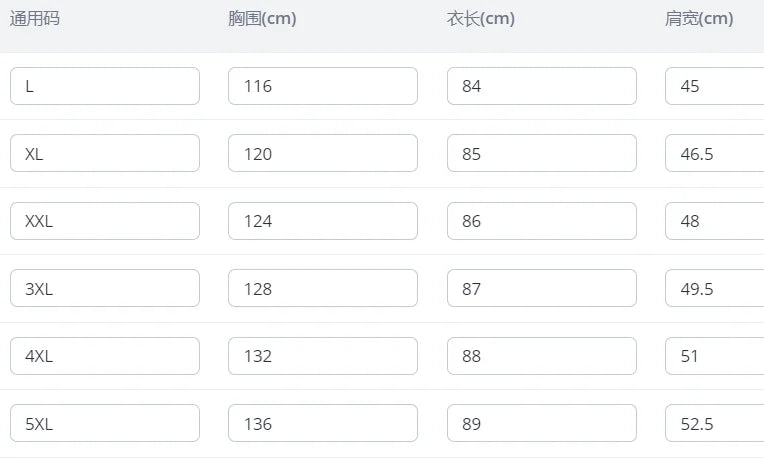Click the length field showing 84
764x459 pixels.
pos(541,86)
